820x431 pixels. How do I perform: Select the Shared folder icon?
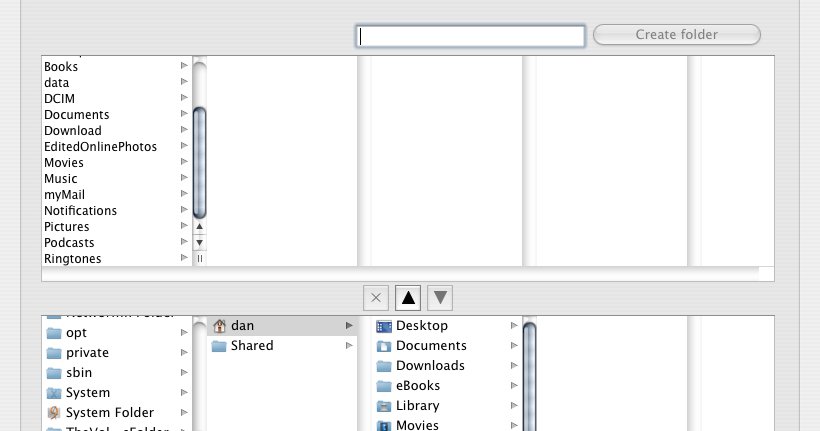click(219, 346)
